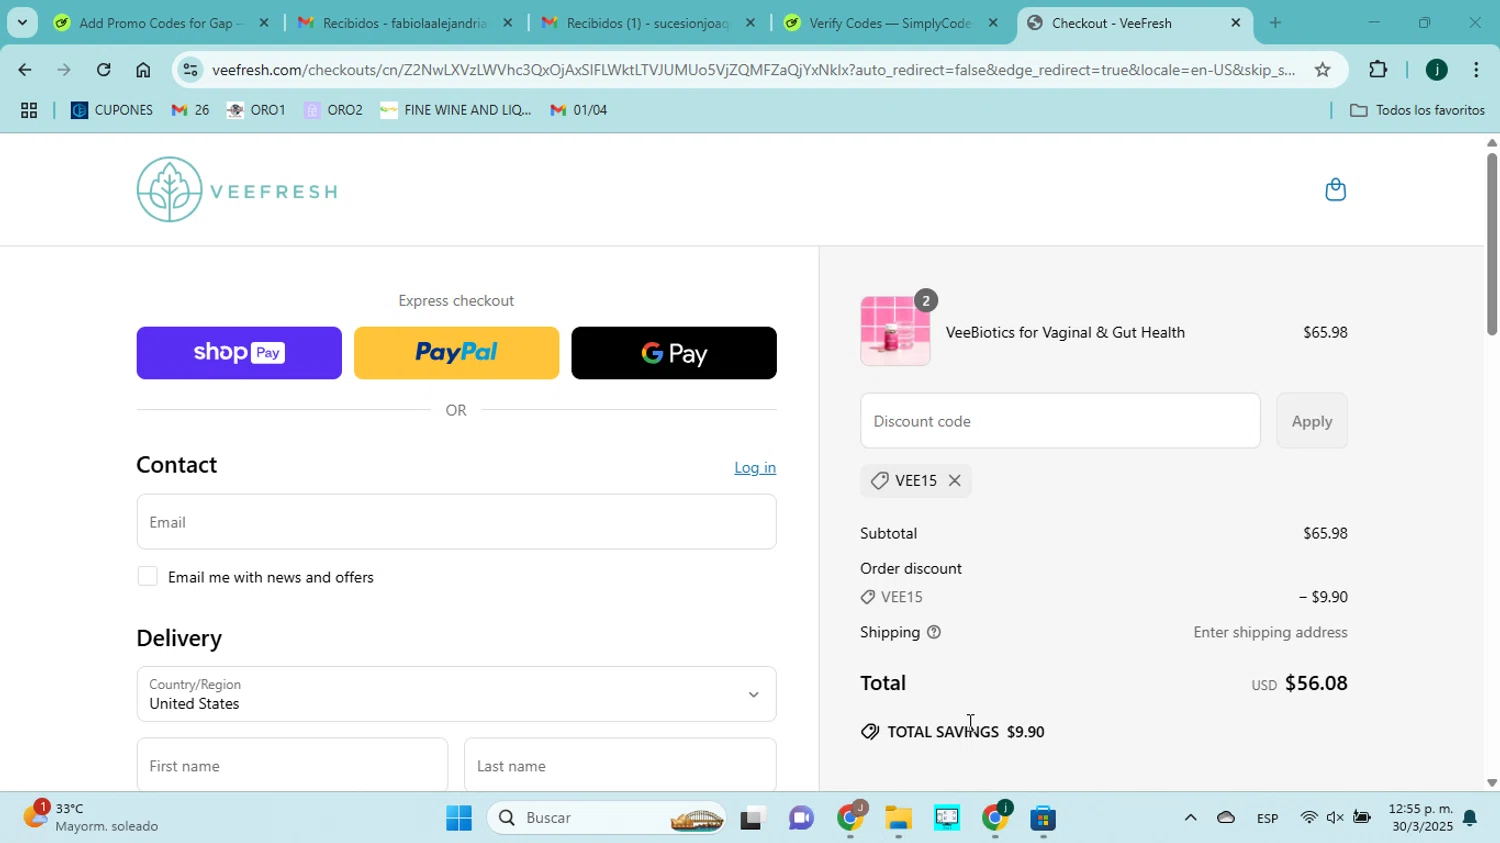
Task: Open the Todos los favoritos folder
Action: (x=1417, y=110)
